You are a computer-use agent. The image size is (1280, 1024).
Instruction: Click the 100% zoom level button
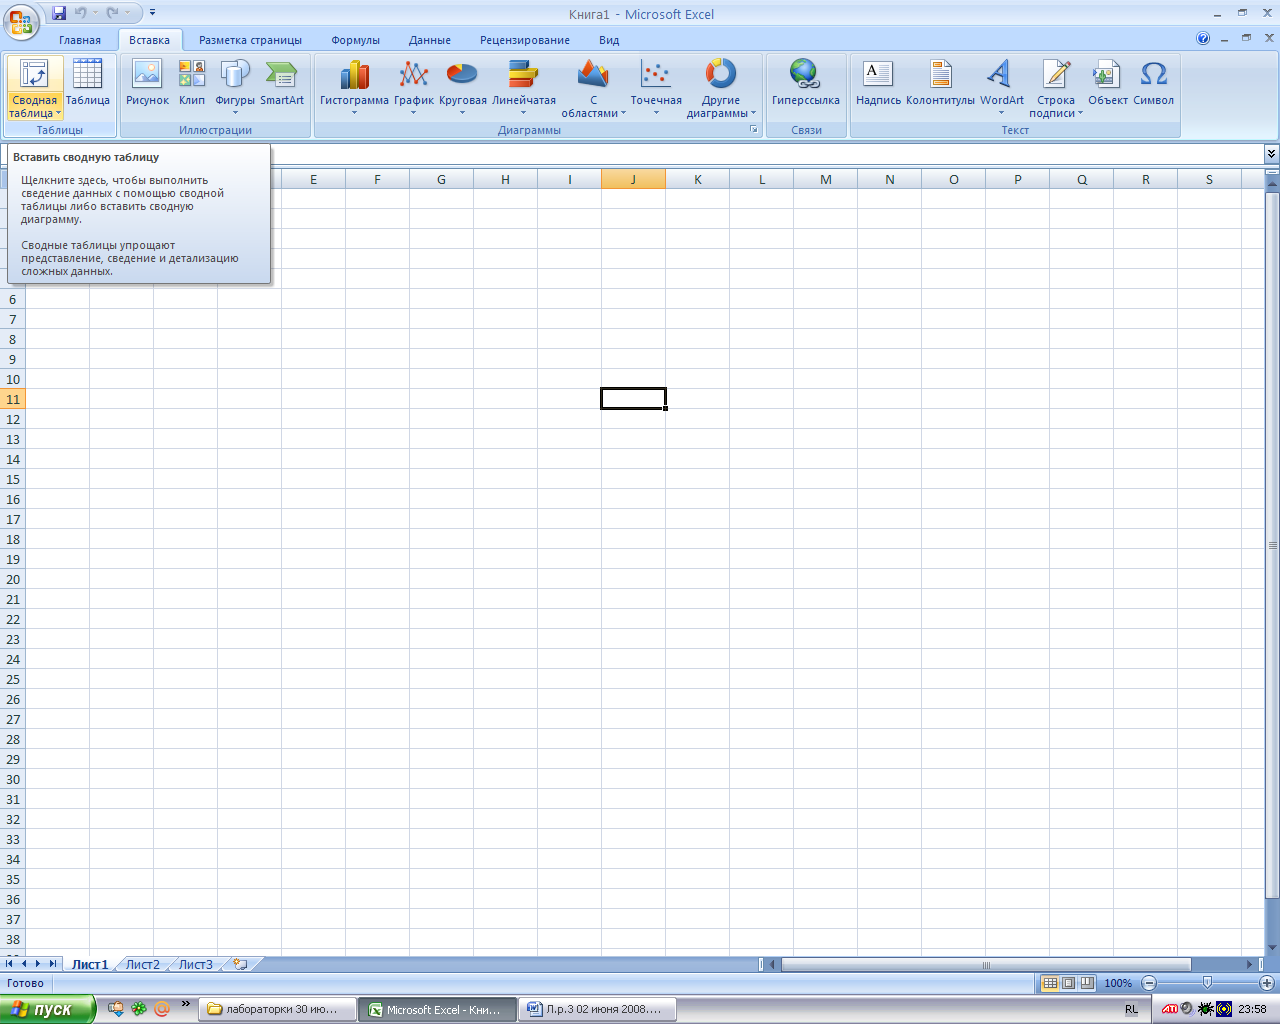tap(1118, 983)
